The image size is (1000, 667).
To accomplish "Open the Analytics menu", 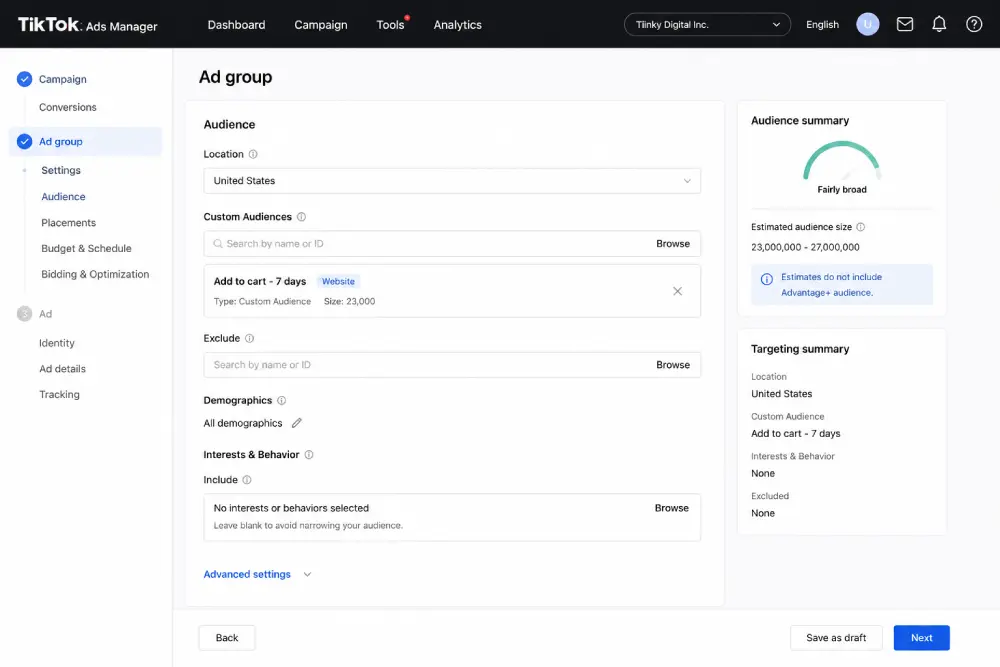I will [457, 25].
